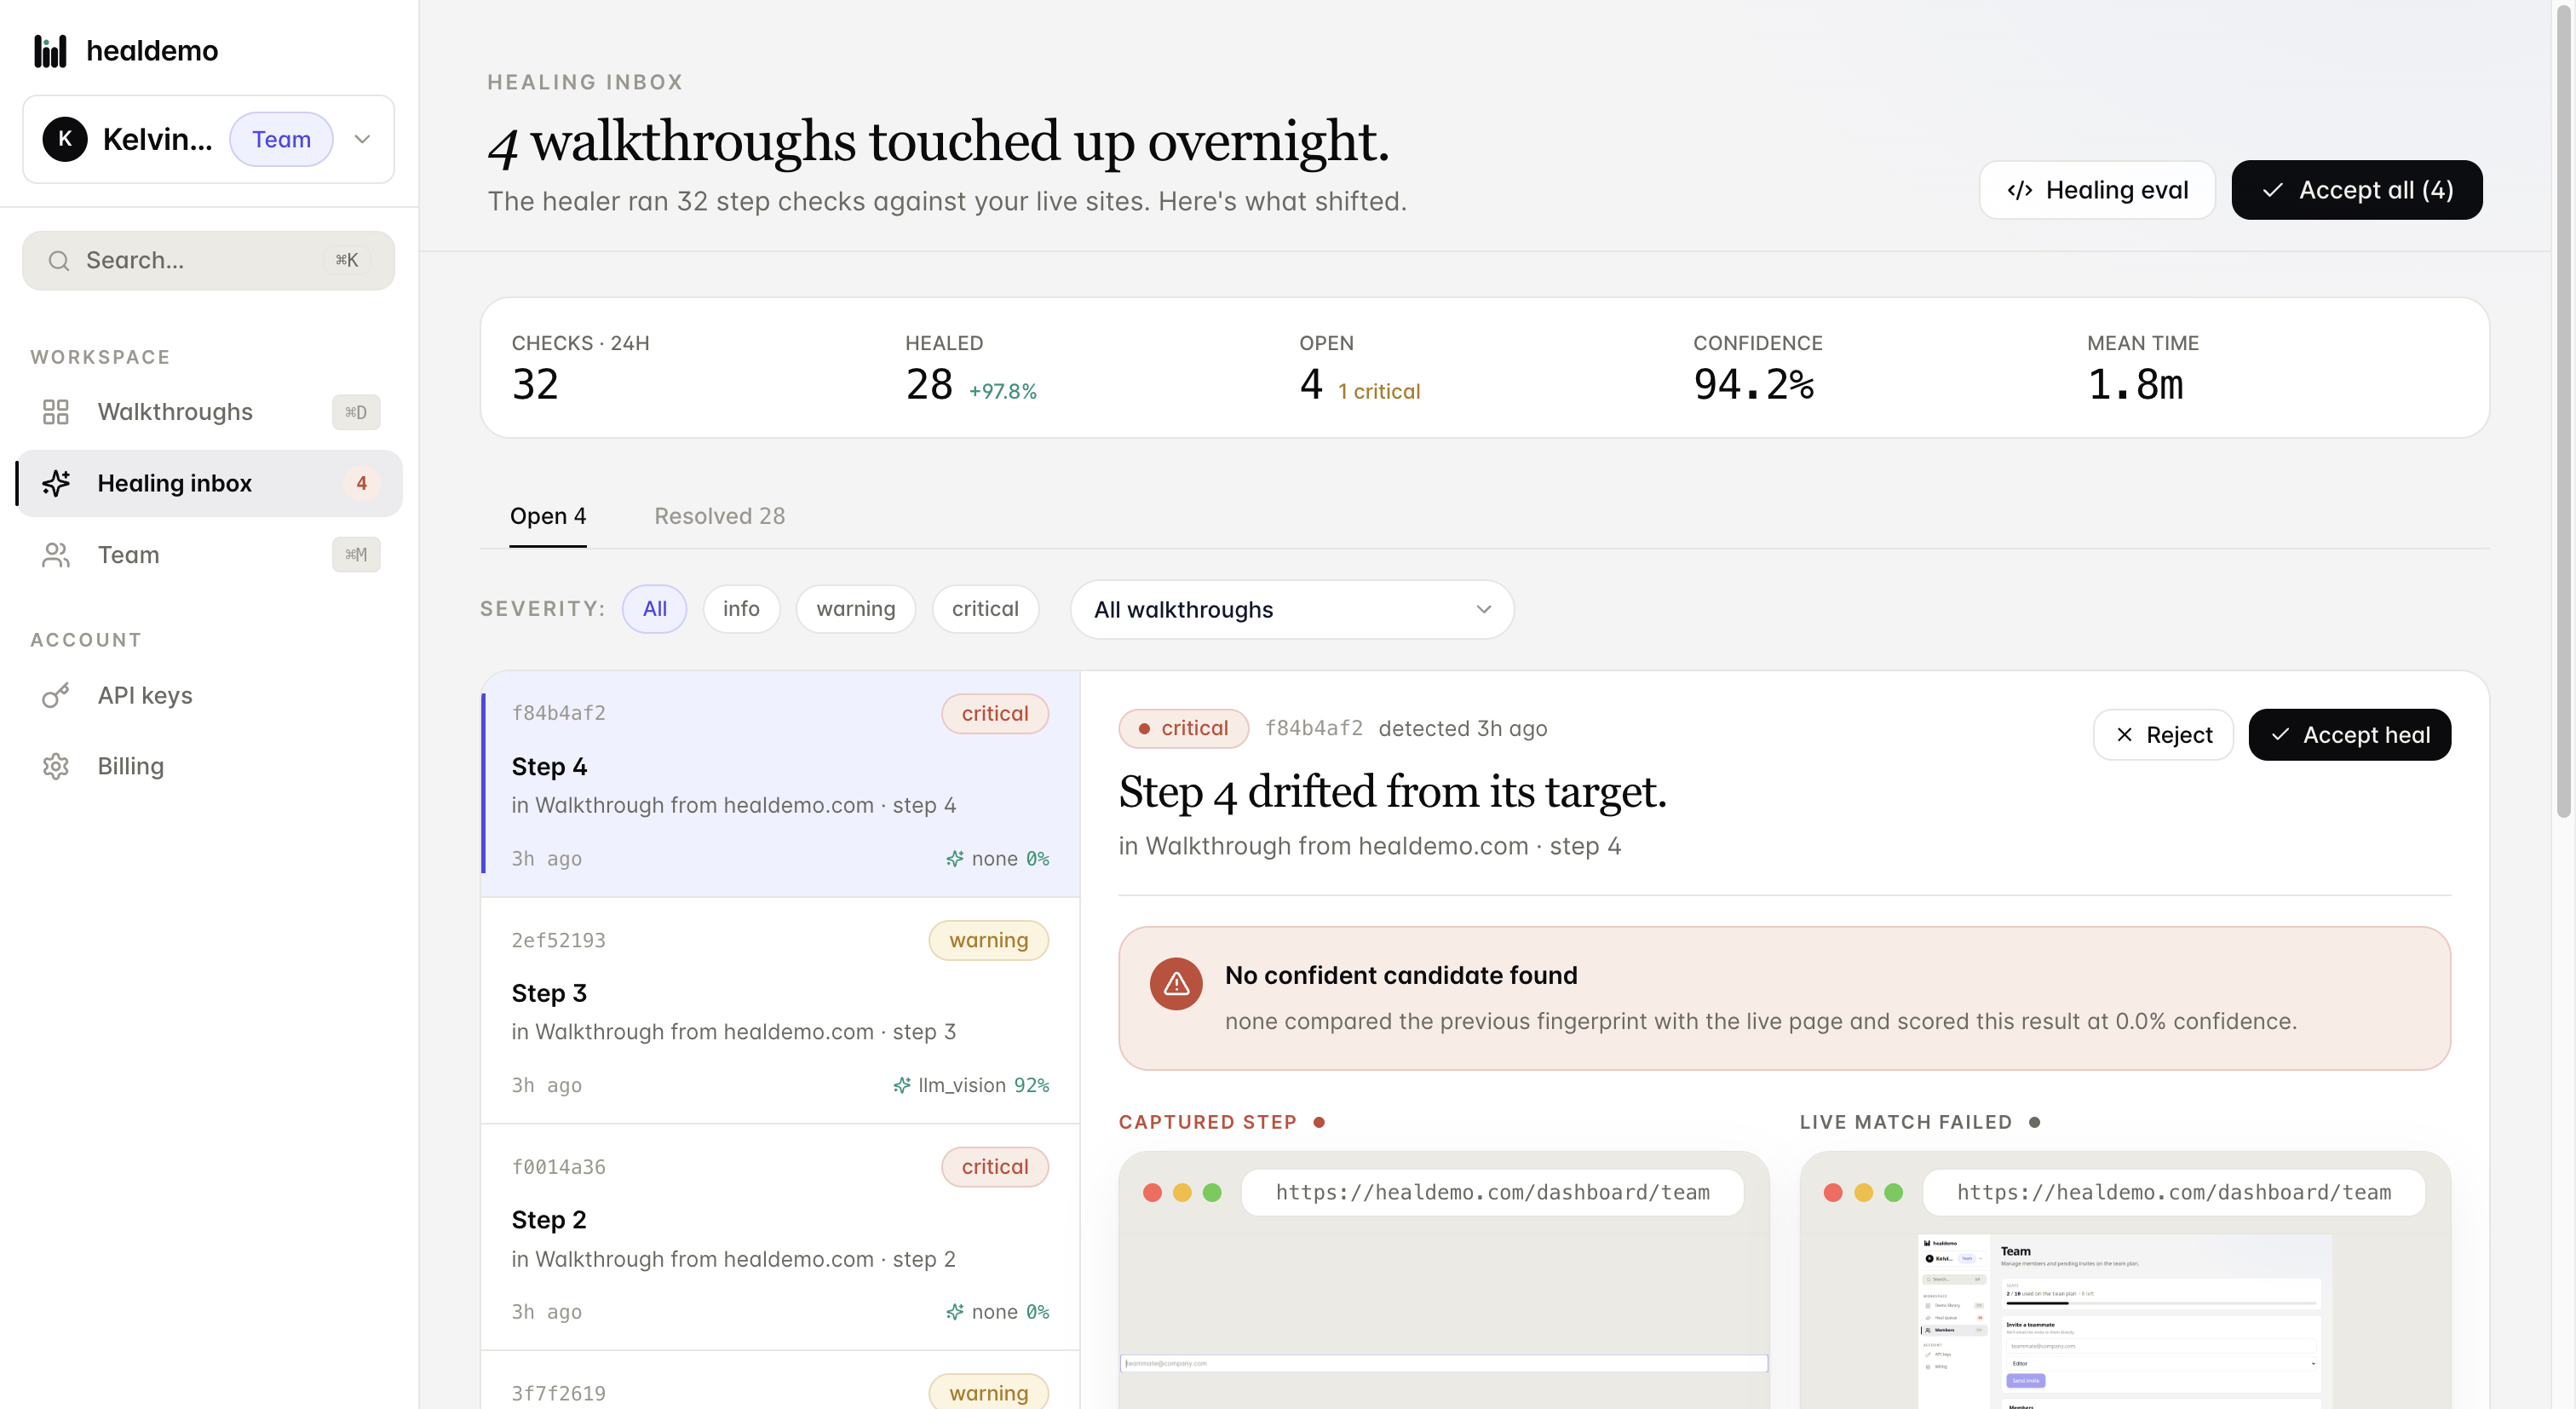Select the Open 4 tab

point(548,516)
